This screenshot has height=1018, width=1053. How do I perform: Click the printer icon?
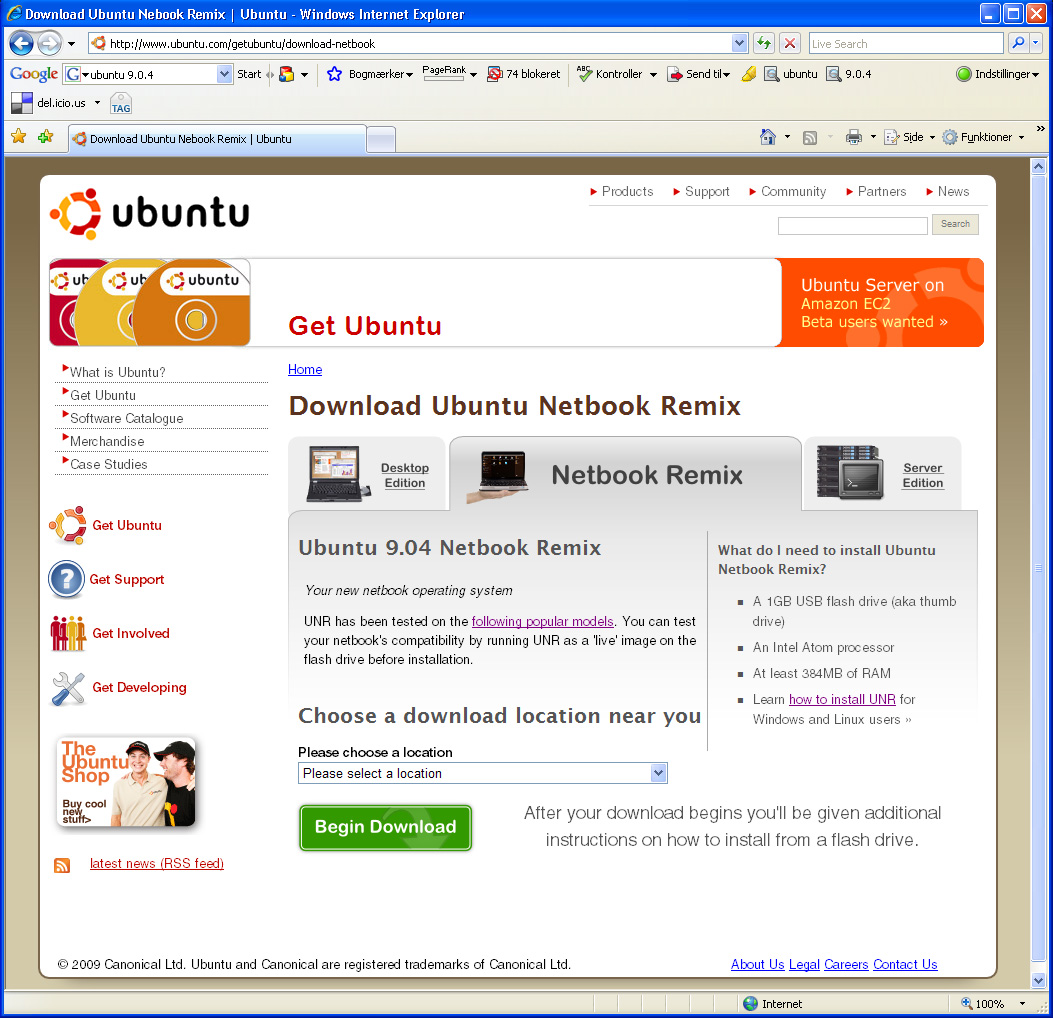pos(854,138)
